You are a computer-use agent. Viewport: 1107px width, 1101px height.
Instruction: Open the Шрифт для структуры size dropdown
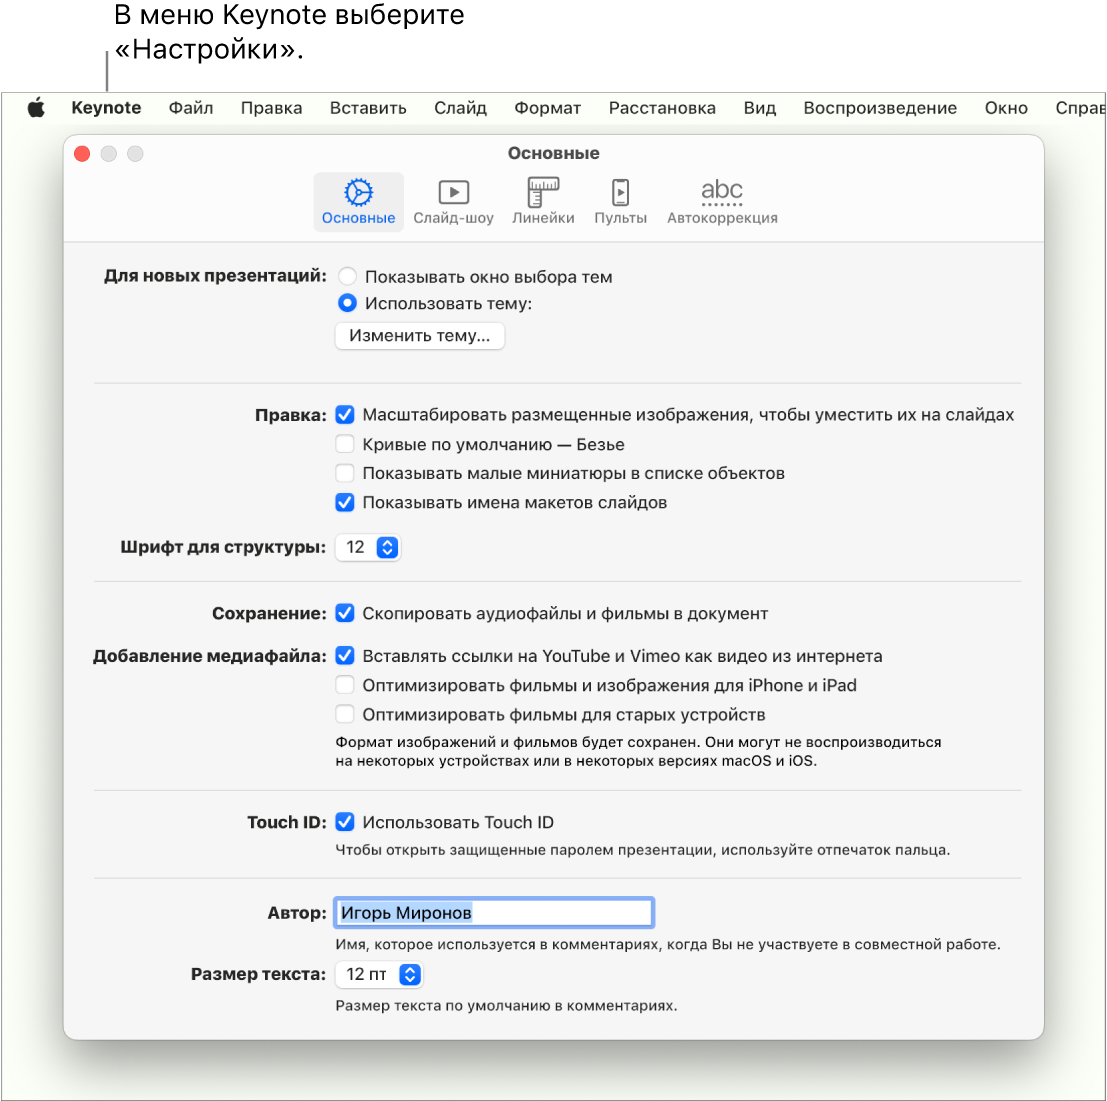(368, 548)
